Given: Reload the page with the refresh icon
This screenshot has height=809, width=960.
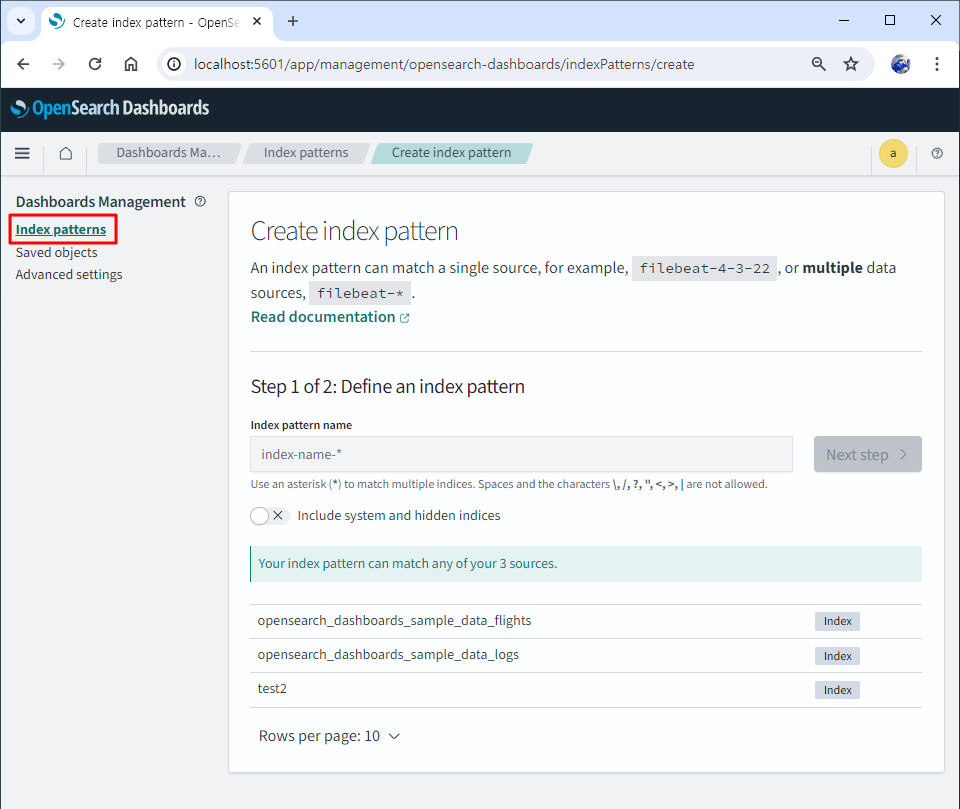Looking at the screenshot, I should [x=95, y=64].
